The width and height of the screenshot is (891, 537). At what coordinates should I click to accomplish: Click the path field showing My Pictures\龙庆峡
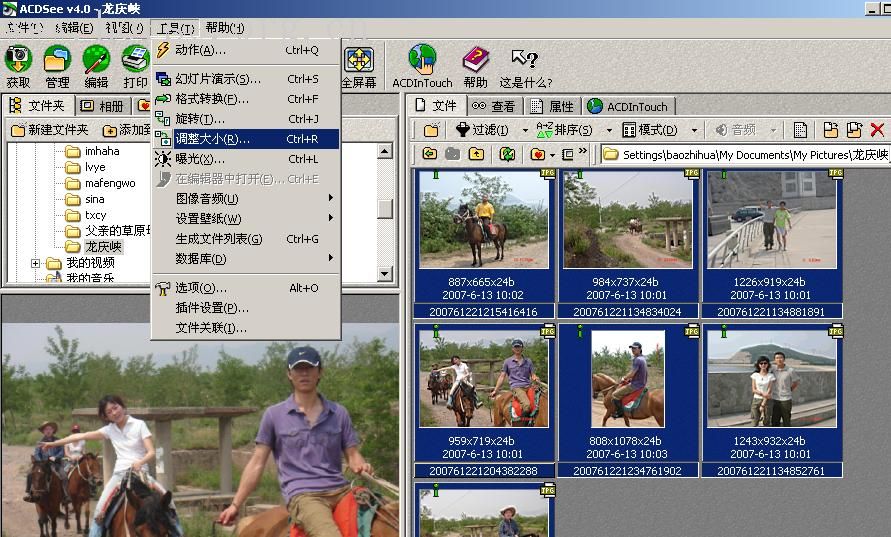click(x=745, y=155)
